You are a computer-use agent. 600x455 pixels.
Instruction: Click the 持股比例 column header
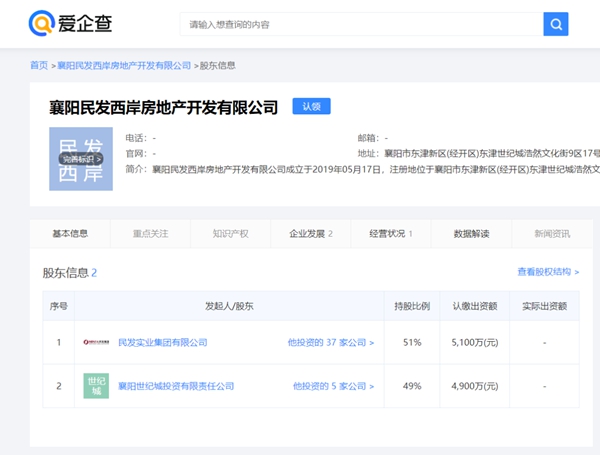point(412,306)
